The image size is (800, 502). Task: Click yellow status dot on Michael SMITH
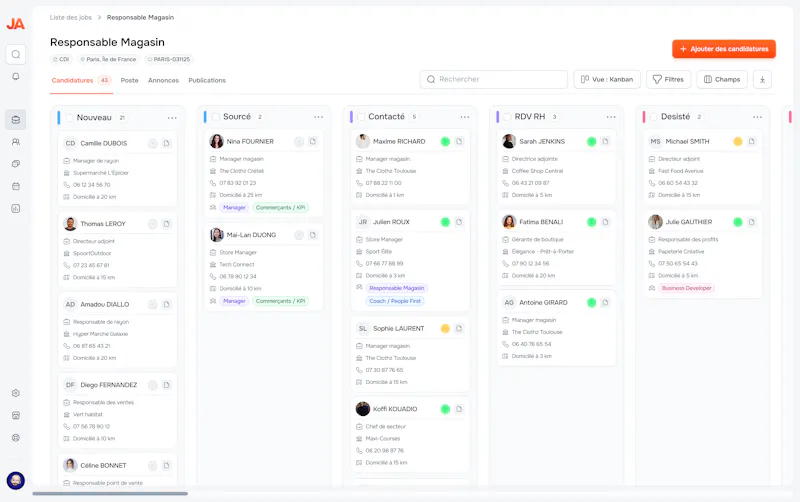[x=738, y=141]
